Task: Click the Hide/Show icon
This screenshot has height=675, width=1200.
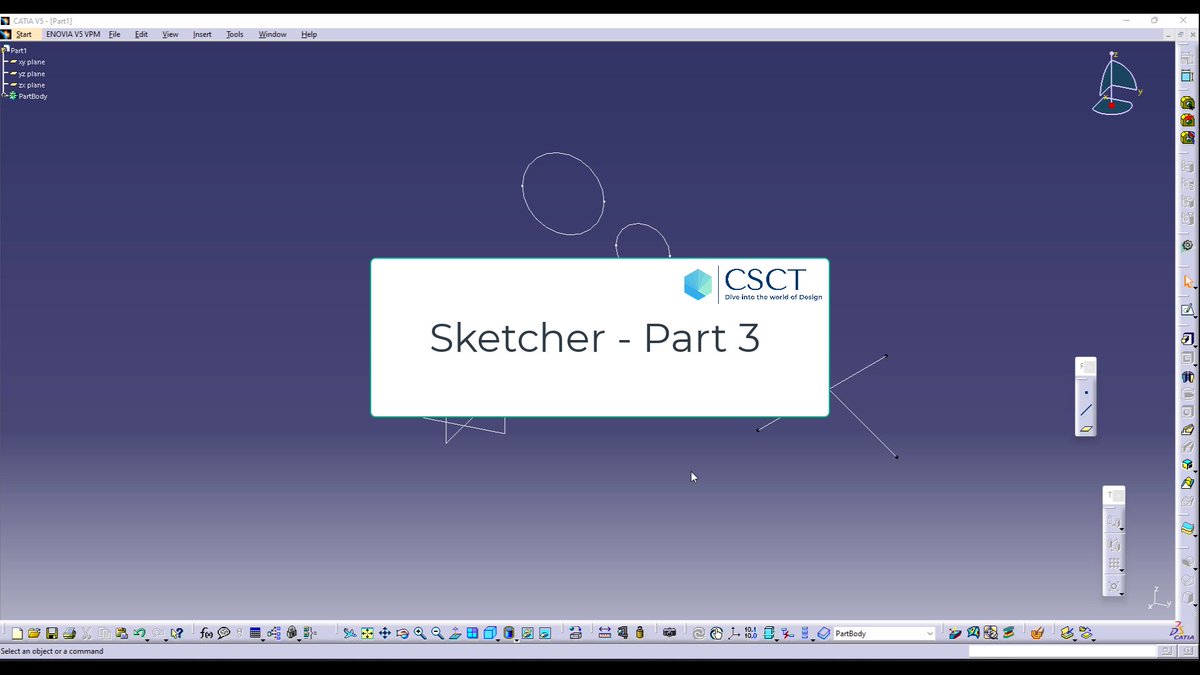Action: (x=527, y=633)
